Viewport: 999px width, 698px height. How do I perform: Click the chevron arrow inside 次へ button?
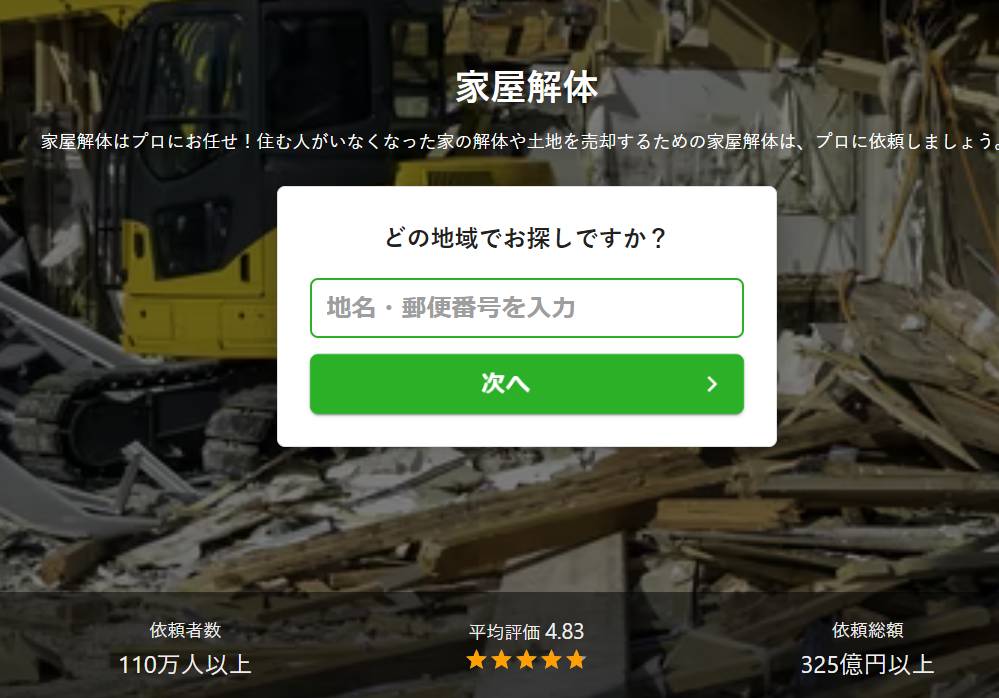(x=712, y=384)
